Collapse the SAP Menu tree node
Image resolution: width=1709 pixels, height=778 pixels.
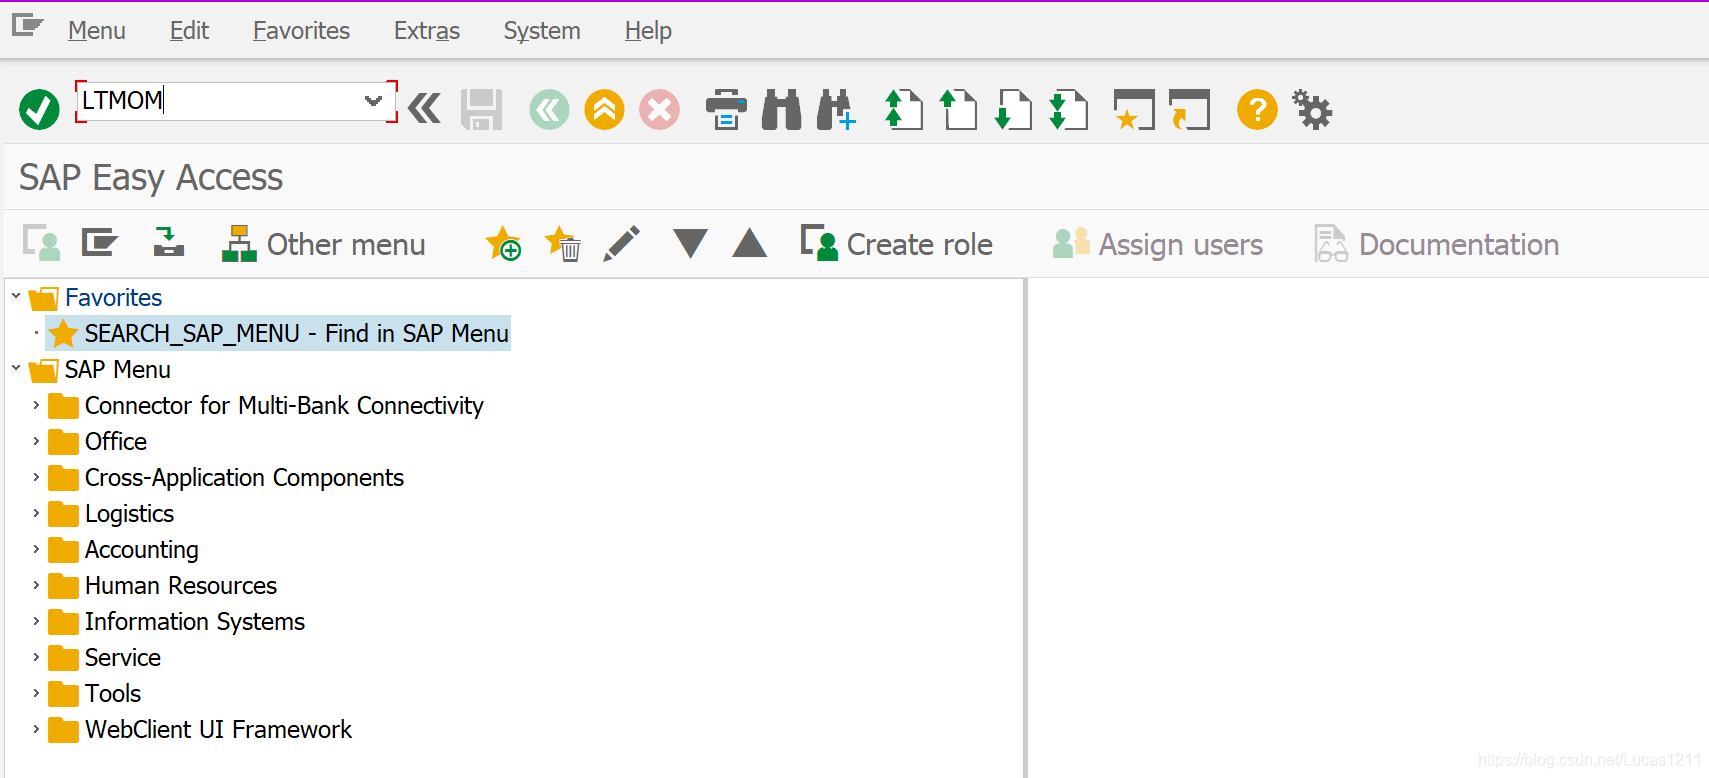pos(16,368)
